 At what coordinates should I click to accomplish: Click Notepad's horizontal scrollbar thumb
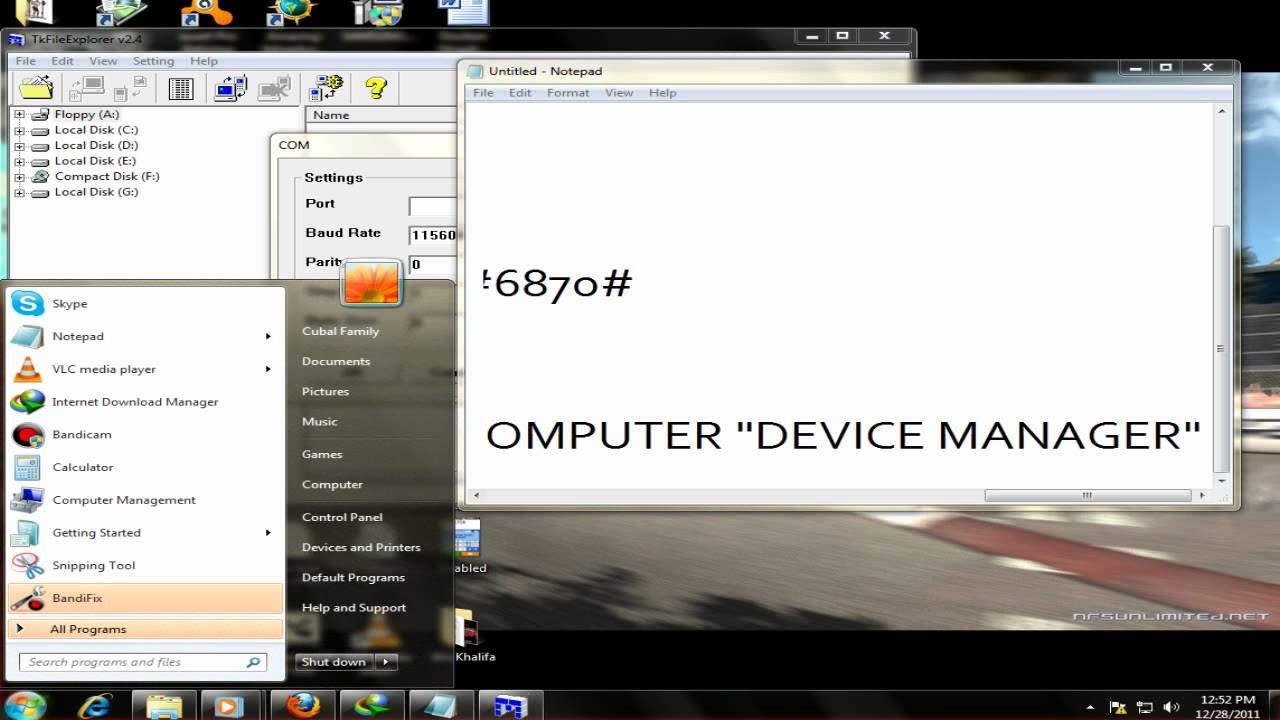tap(1087, 495)
